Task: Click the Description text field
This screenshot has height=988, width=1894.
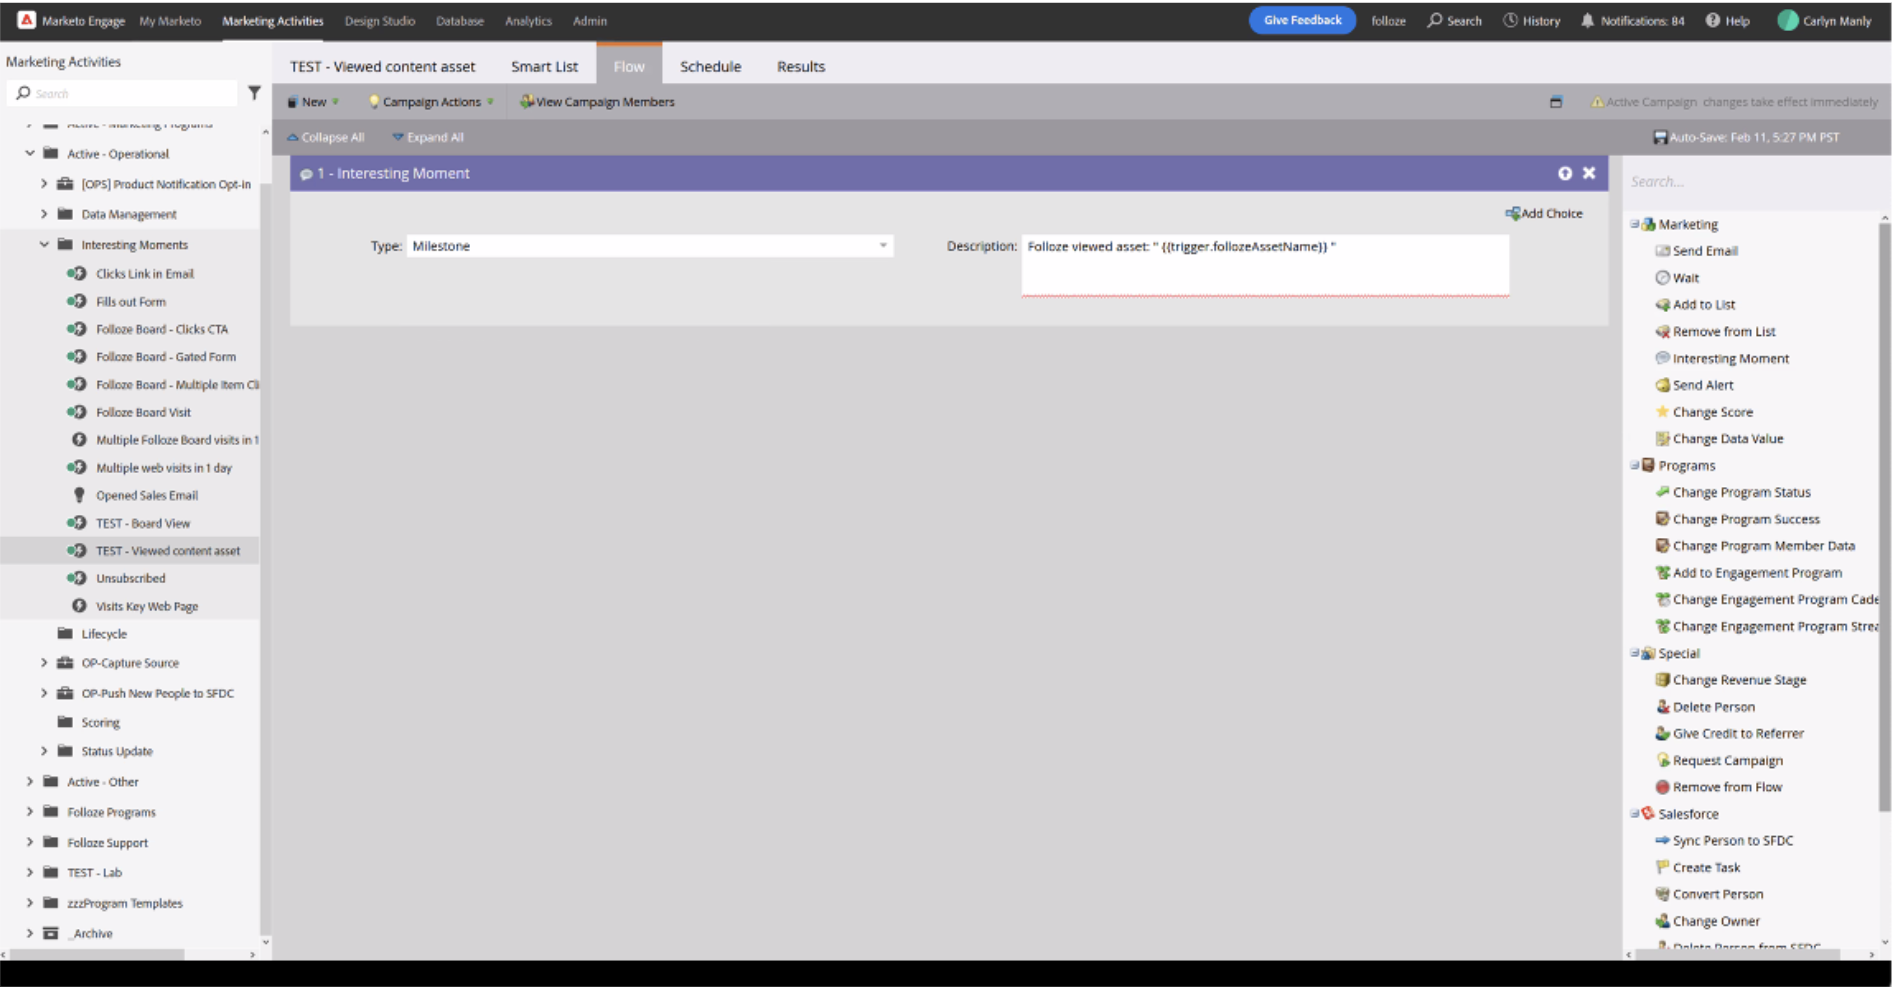Action: [1264, 265]
